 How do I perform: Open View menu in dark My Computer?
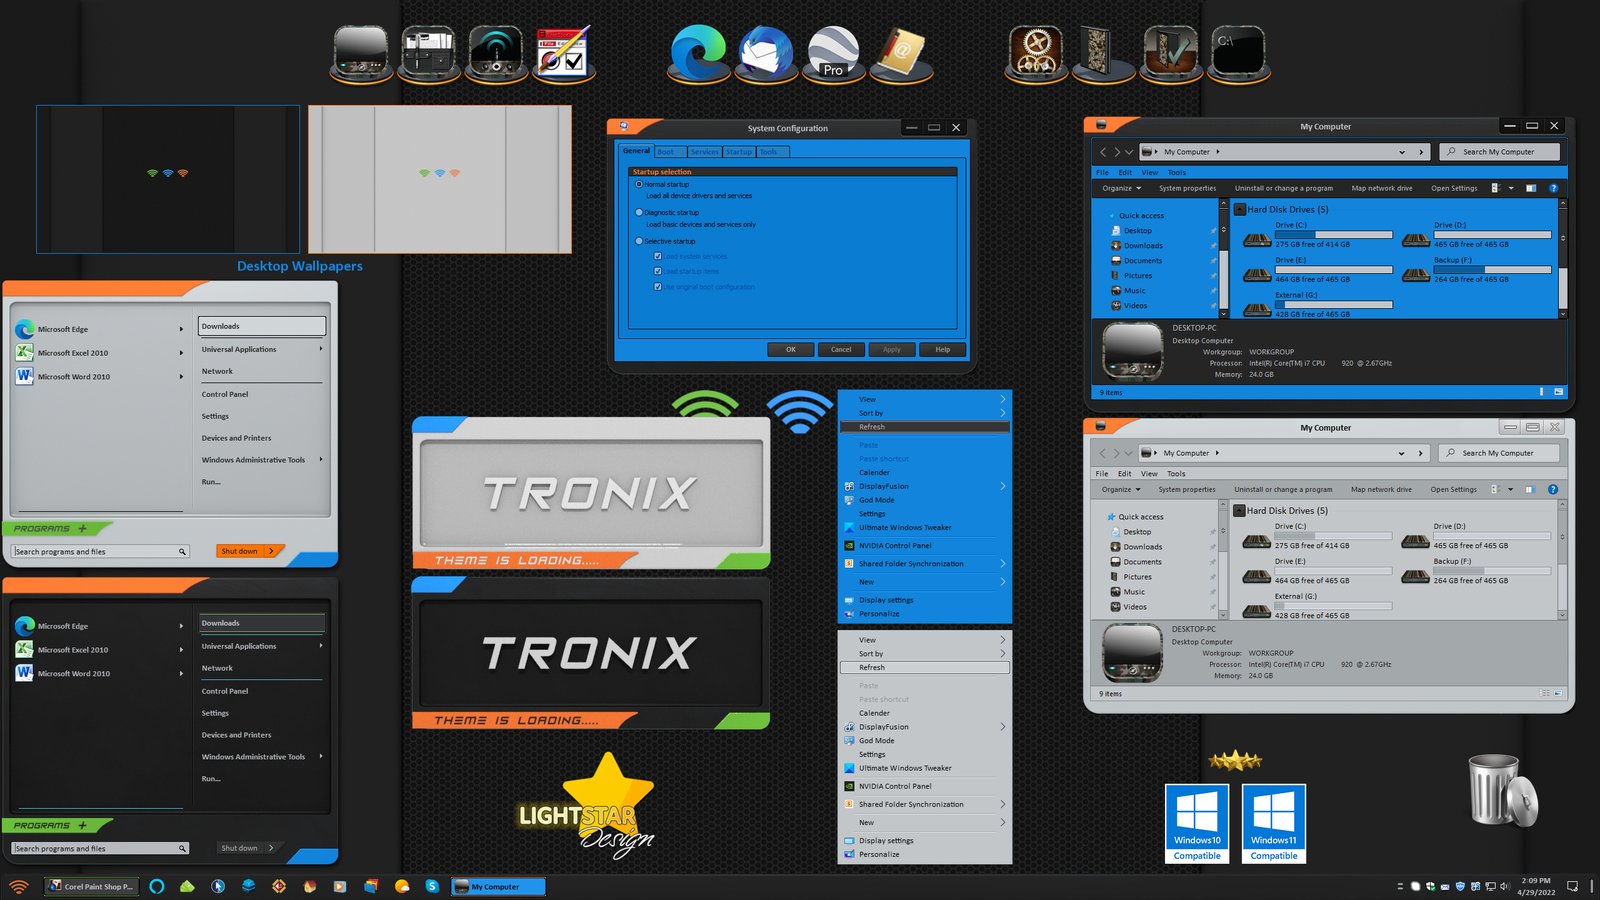(x=1150, y=172)
